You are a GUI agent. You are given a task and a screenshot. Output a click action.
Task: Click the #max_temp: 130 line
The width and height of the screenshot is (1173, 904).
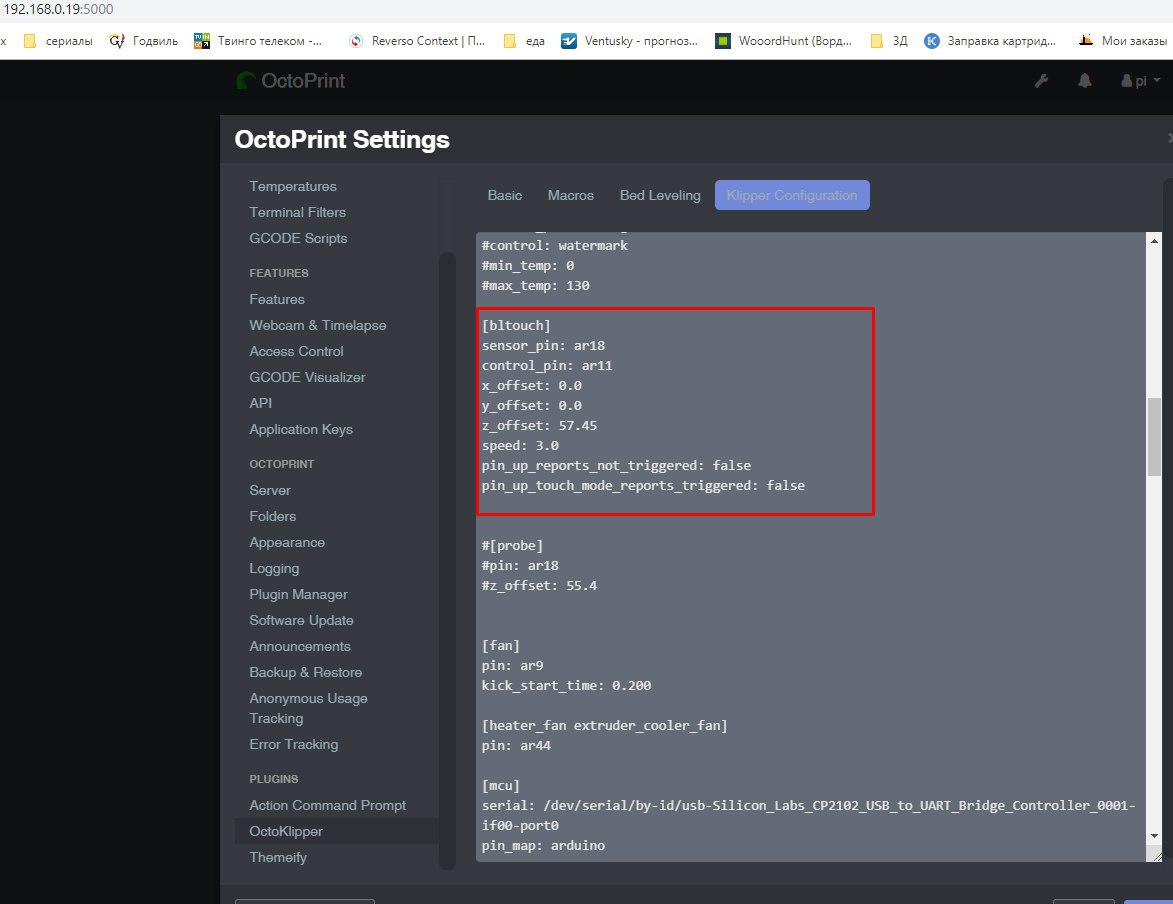pyautogui.click(x=536, y=286)
